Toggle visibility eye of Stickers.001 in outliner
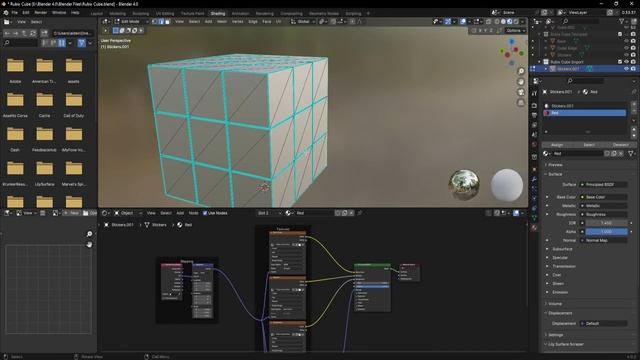 pyautogui.click(x=626, y=69)
